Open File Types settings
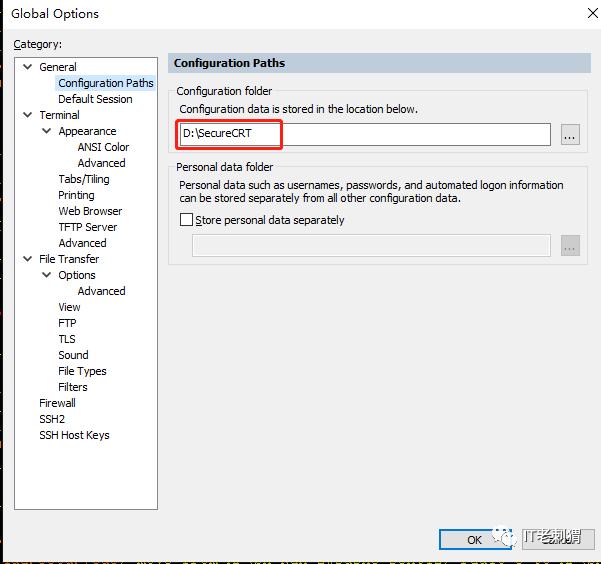The height and width of the screenshot is (564, 601). coord(82,371)
